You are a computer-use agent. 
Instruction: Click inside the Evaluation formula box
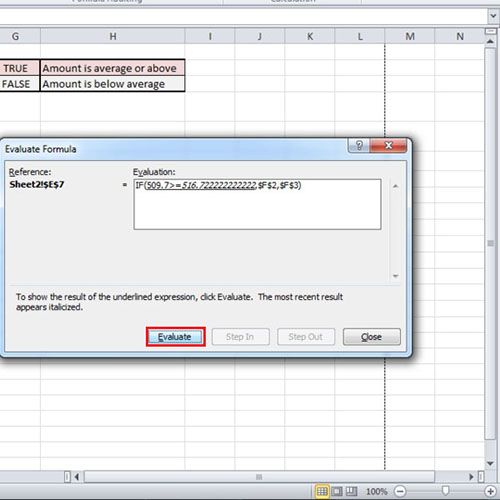[x=257, y=204]
